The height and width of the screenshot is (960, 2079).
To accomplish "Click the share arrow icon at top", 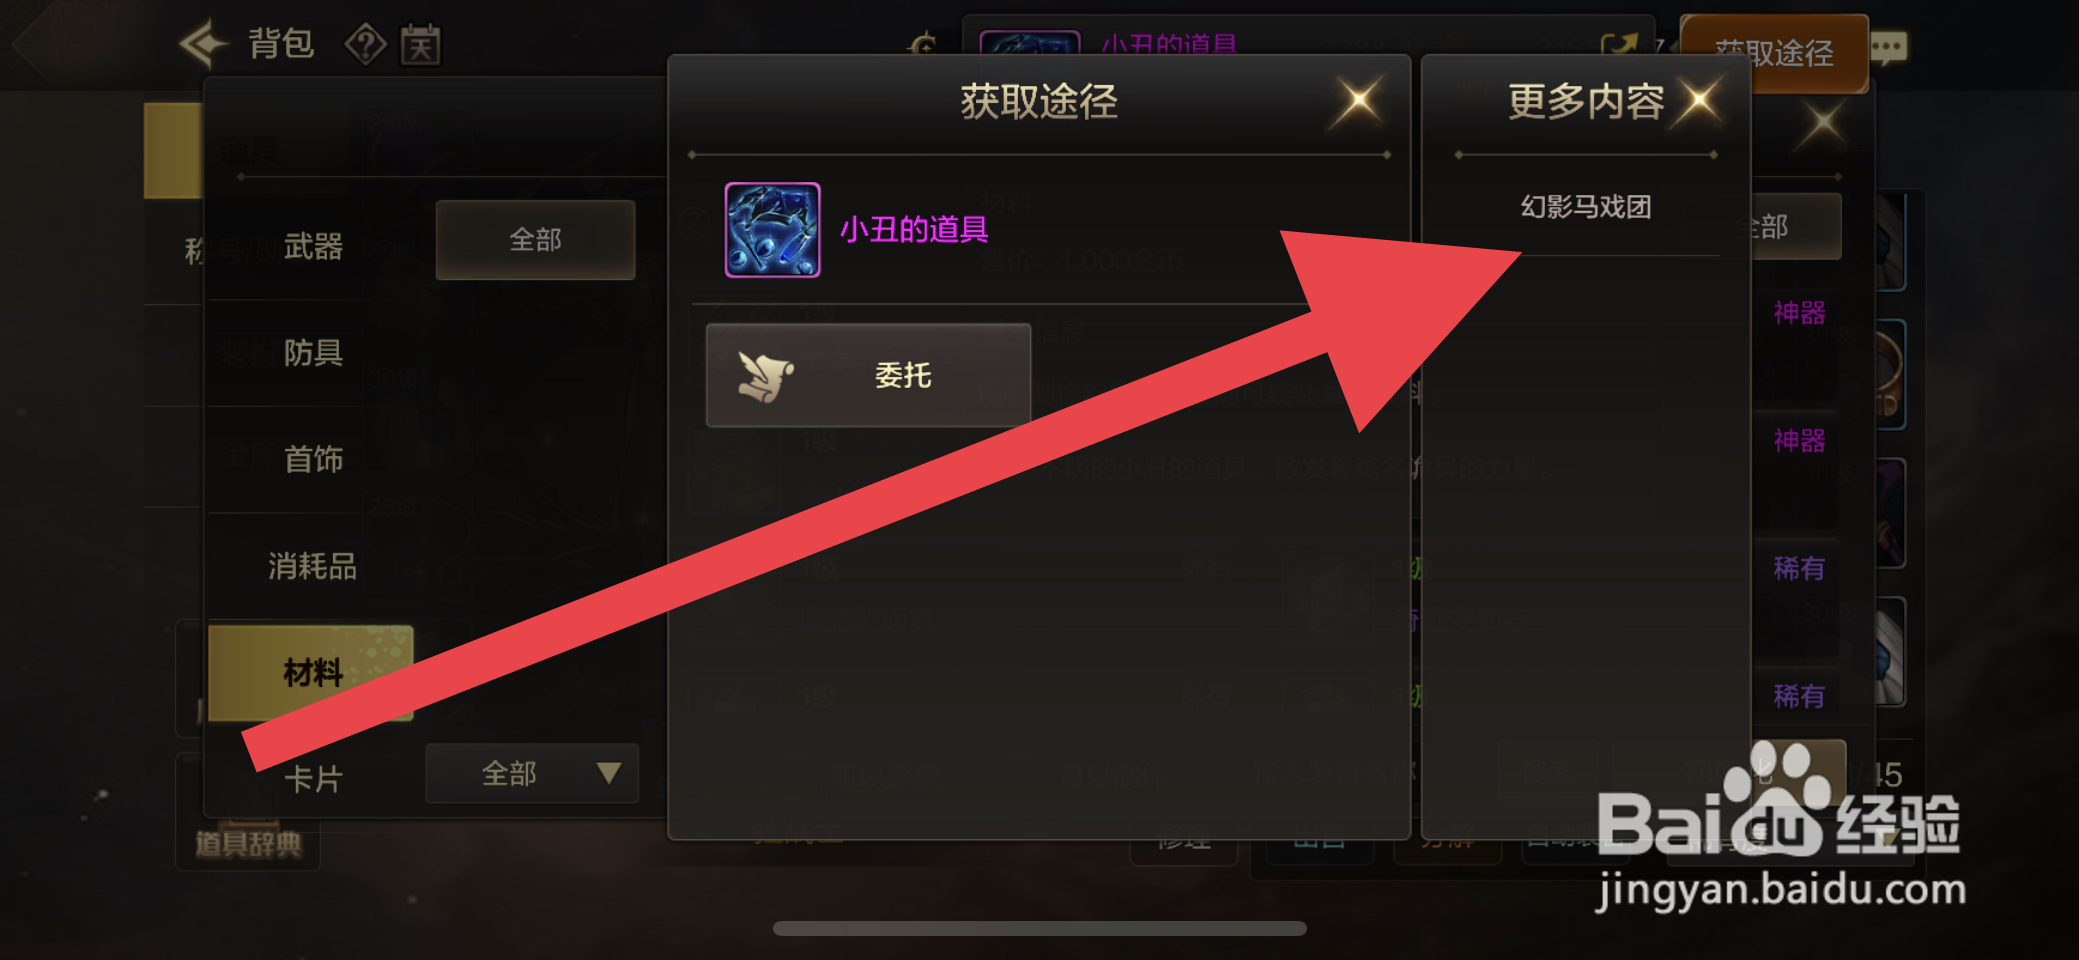I will [1620, 46].
